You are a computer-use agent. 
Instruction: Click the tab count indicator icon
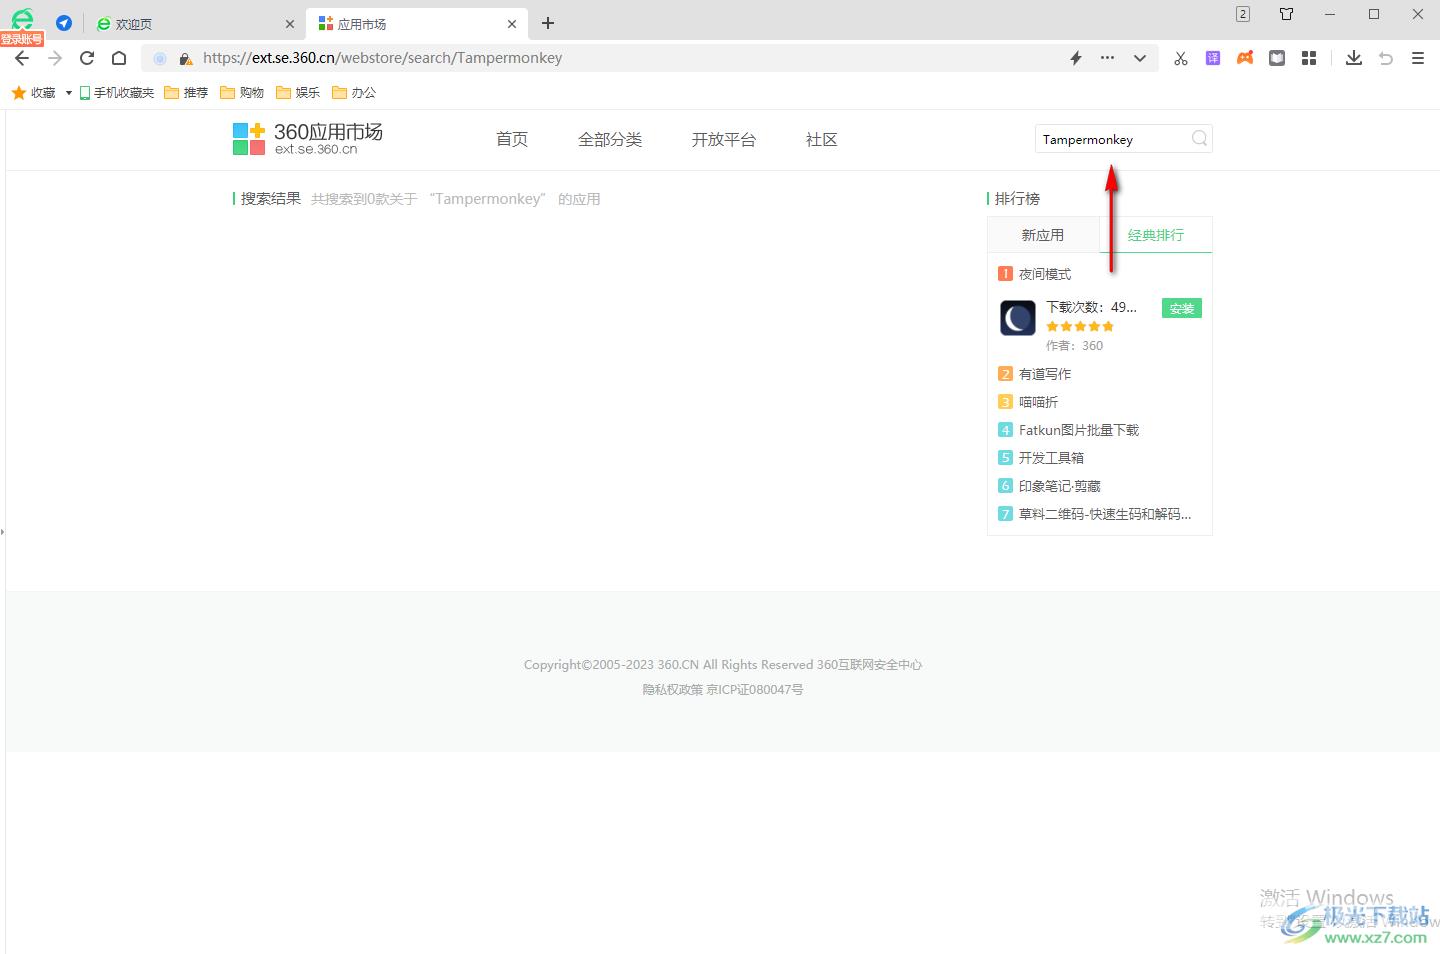pos(1243,14)
